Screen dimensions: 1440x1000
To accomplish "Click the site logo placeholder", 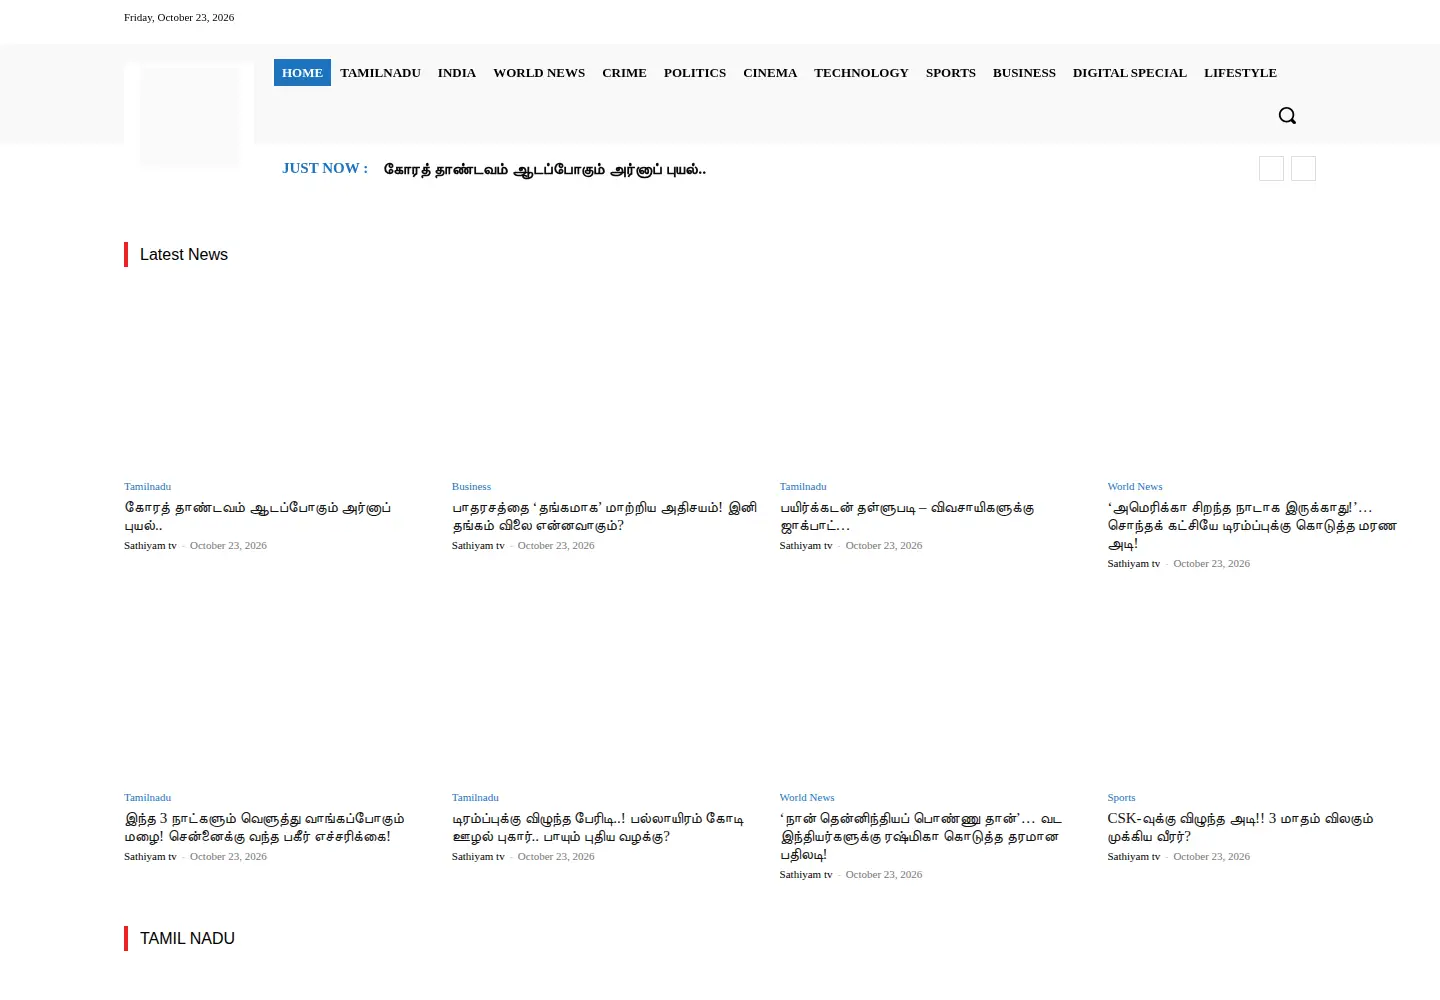I will click(189, 116).
